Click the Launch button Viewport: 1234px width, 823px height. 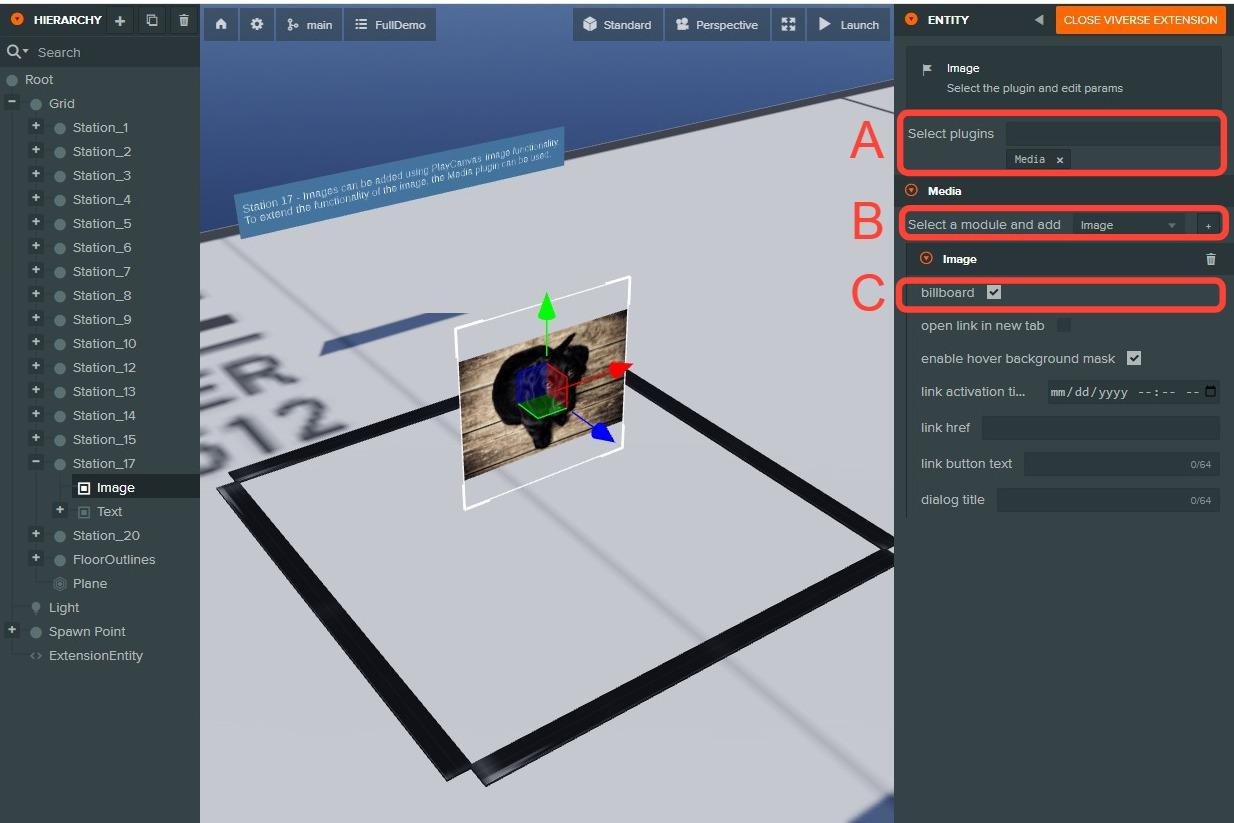point(848,25)
